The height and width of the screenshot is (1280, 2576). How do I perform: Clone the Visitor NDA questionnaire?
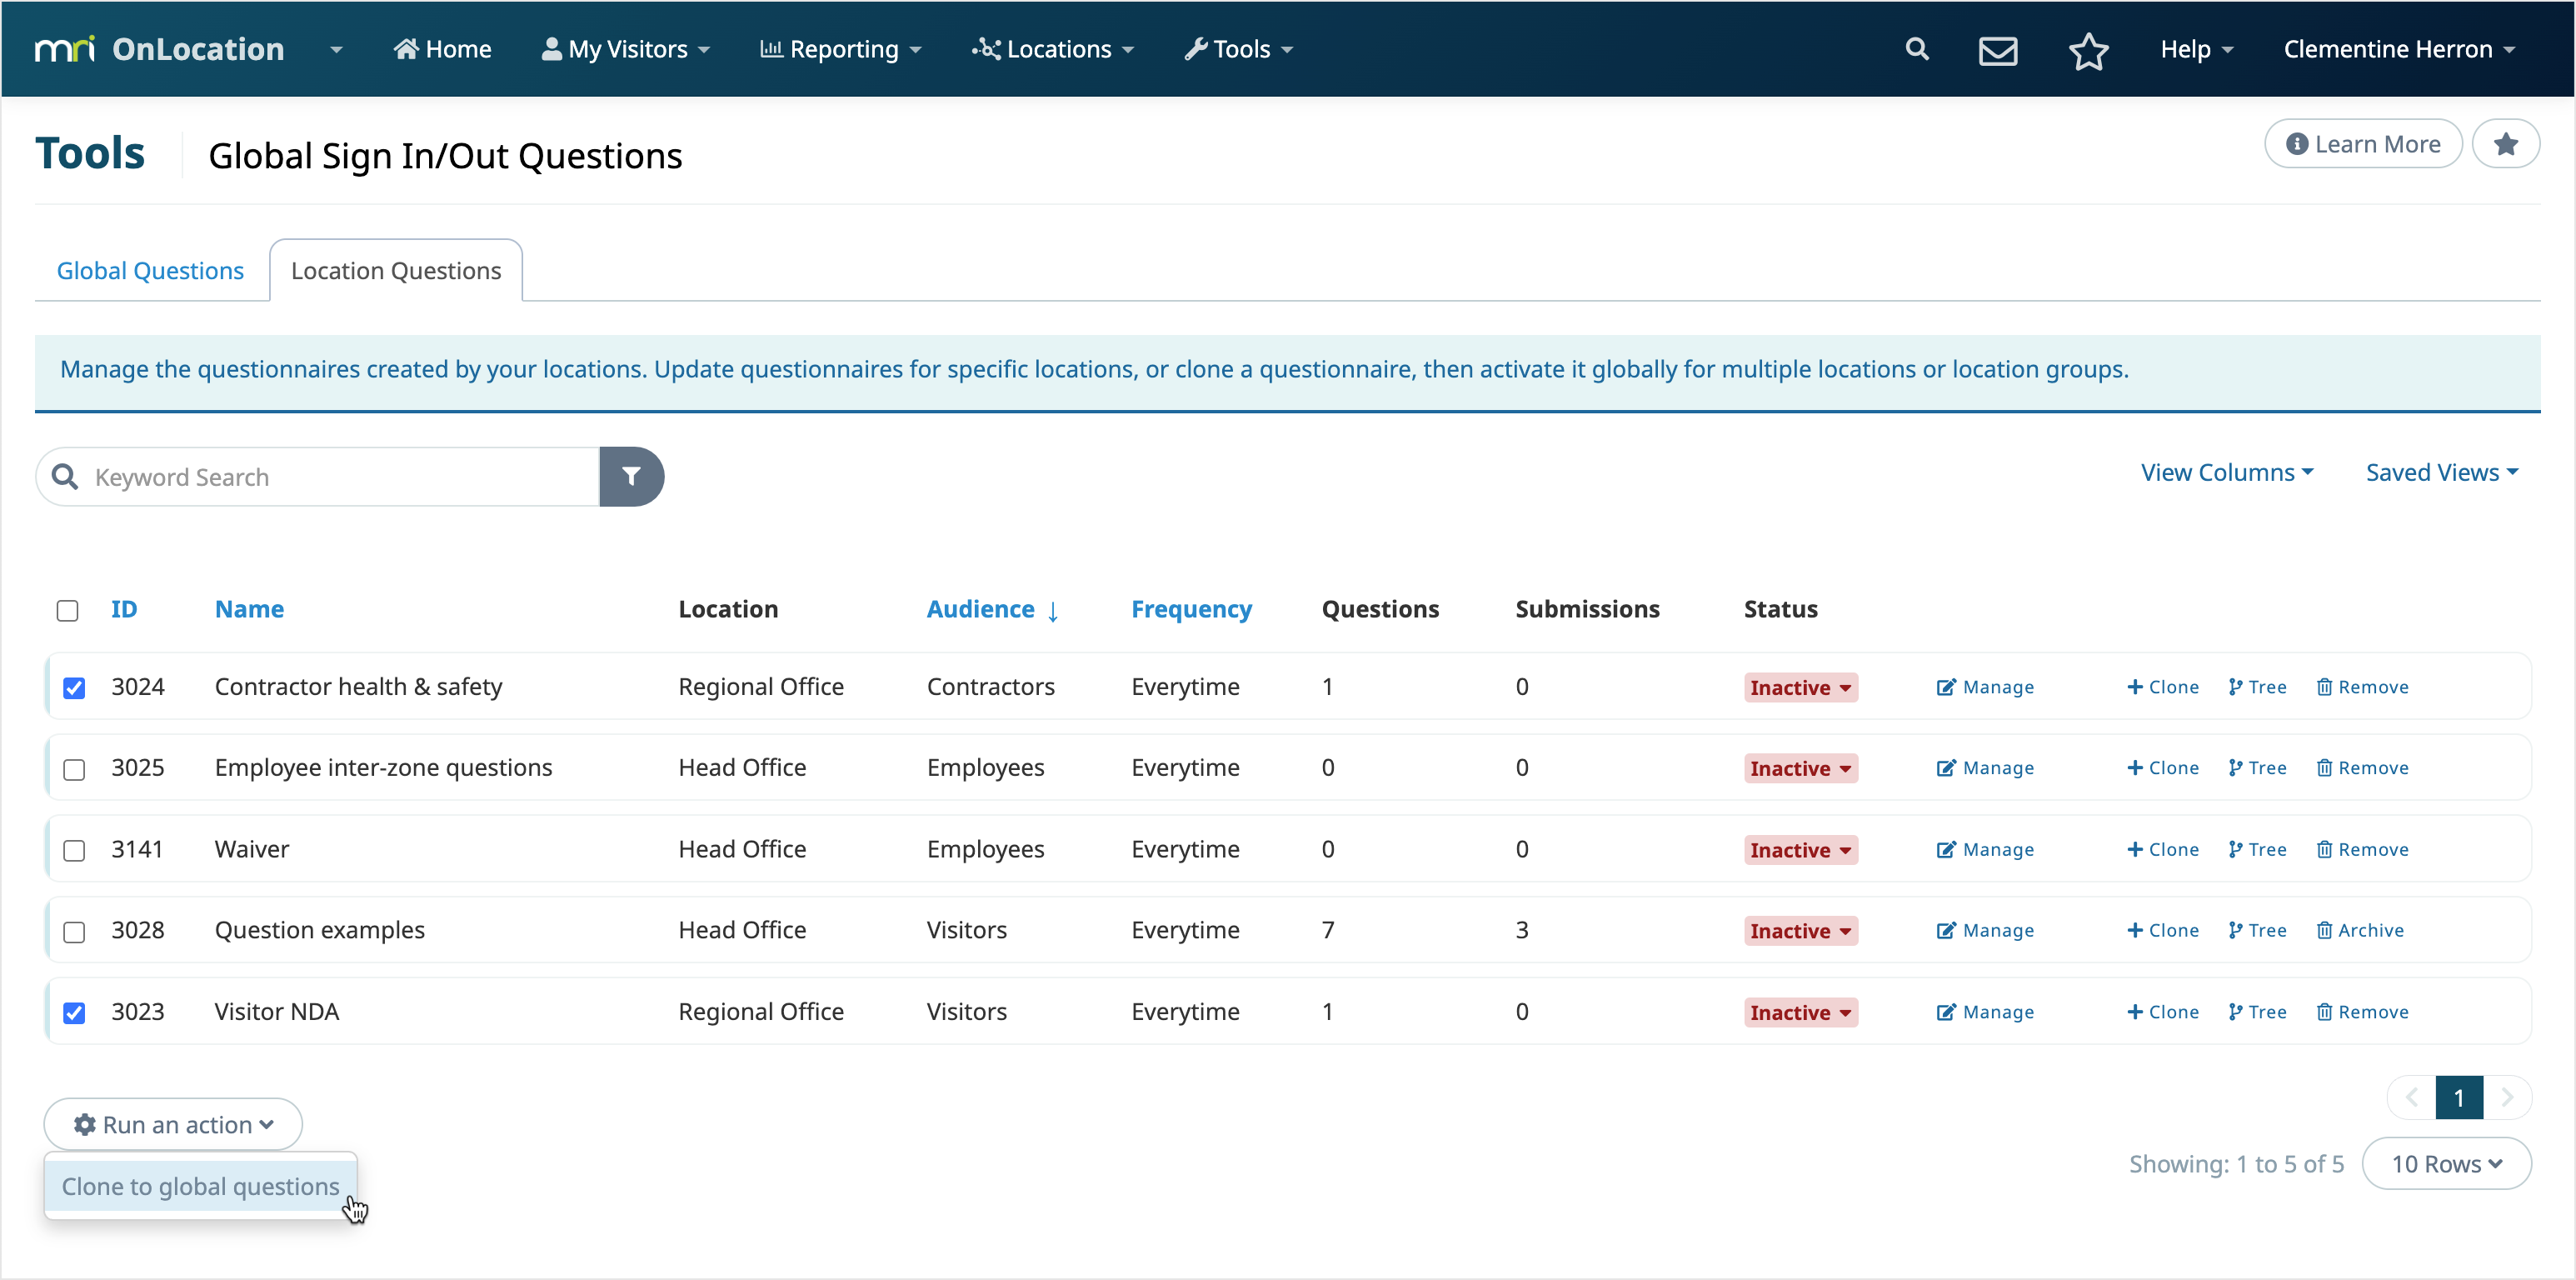(x=2162, y=1012)
